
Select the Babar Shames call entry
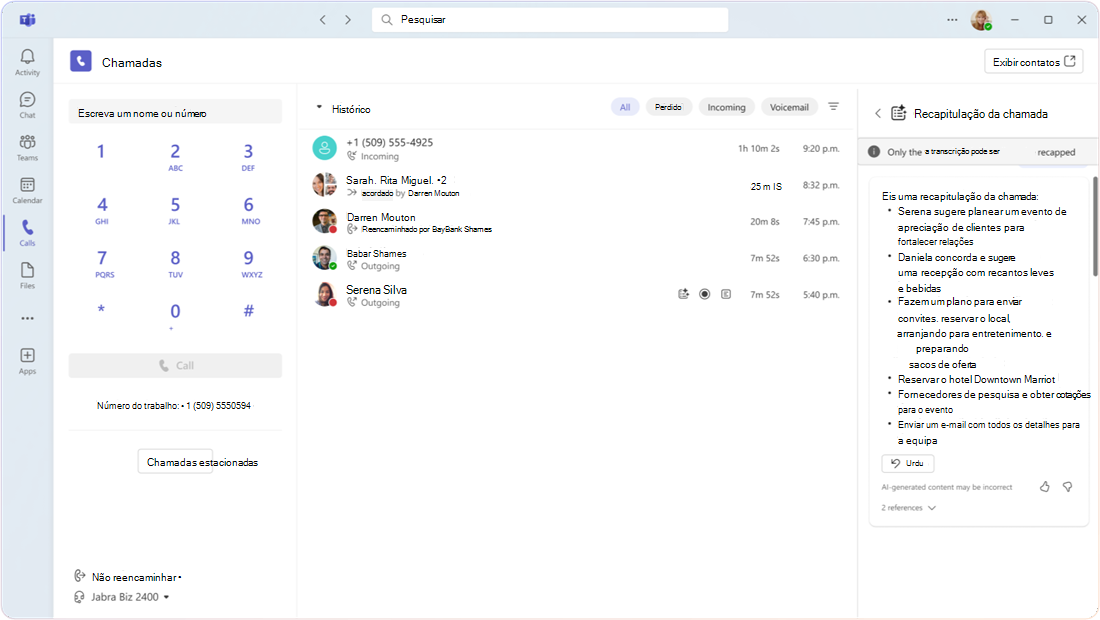pyautogui.click(x=577, y=258)
